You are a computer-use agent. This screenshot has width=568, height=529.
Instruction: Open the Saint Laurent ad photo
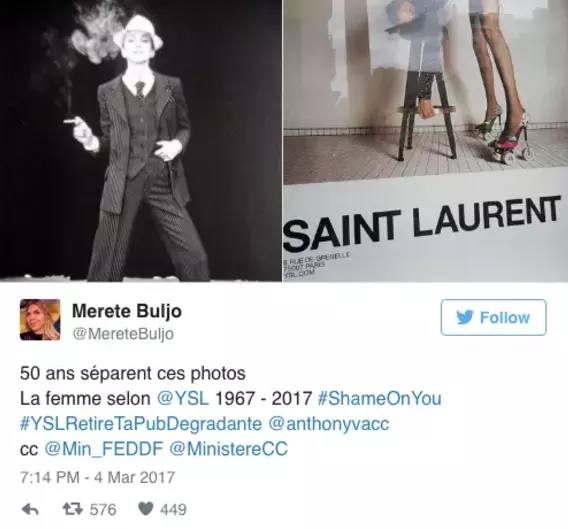(x=425, y=141)
